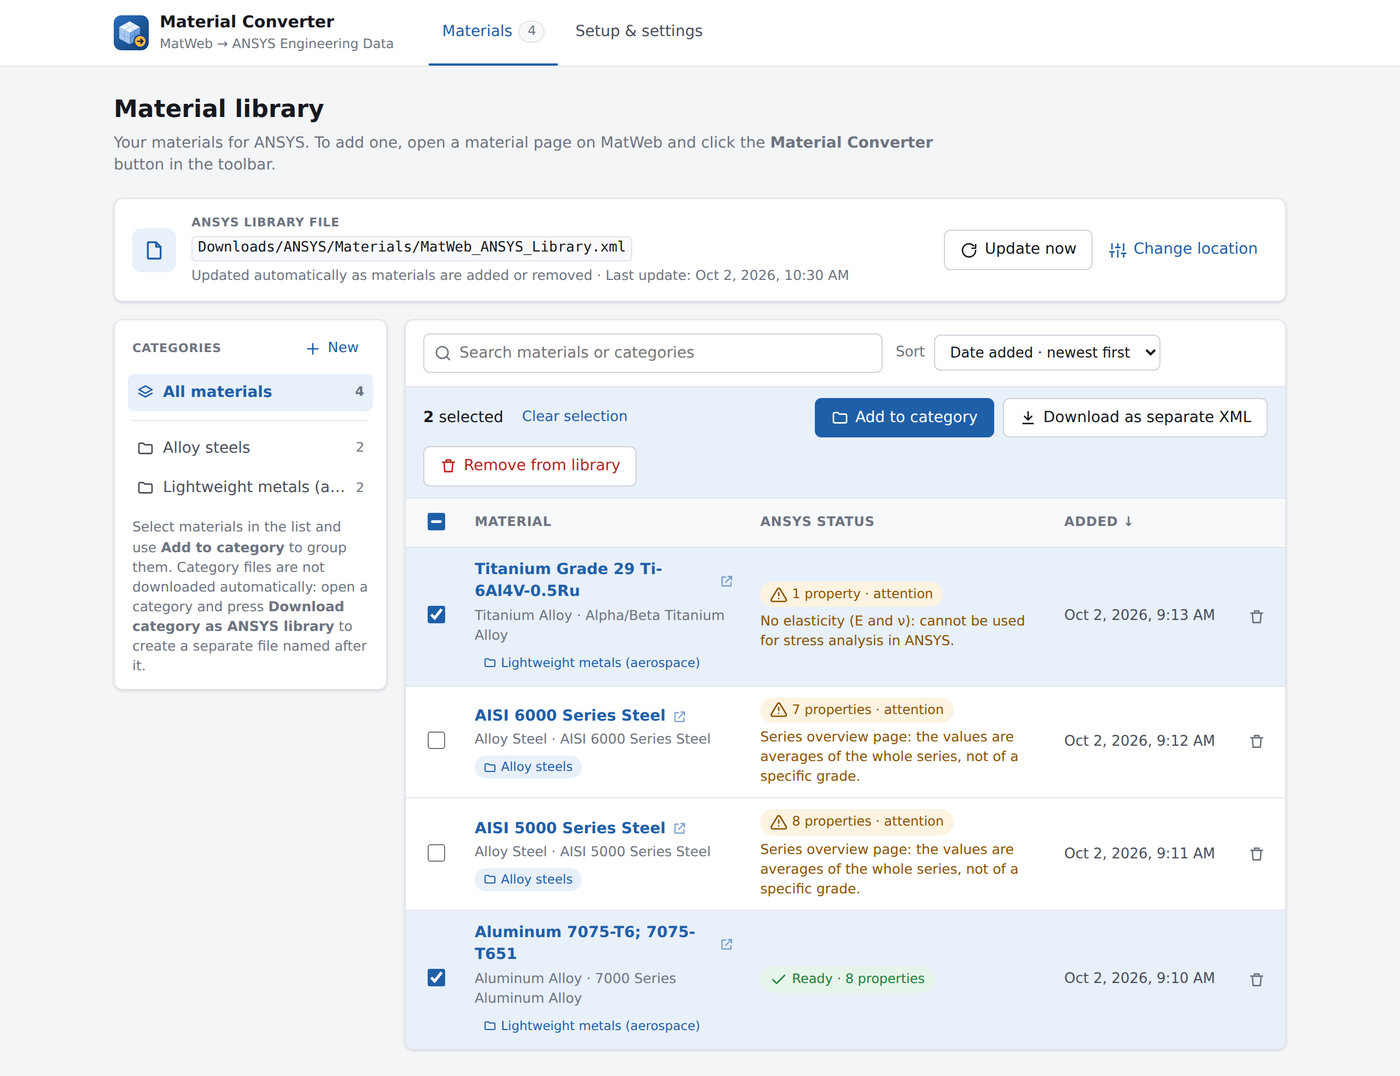1400x1076 pixels.
Task: Click the ANSYS STATUS column header
Action: (x=817, y=521)
